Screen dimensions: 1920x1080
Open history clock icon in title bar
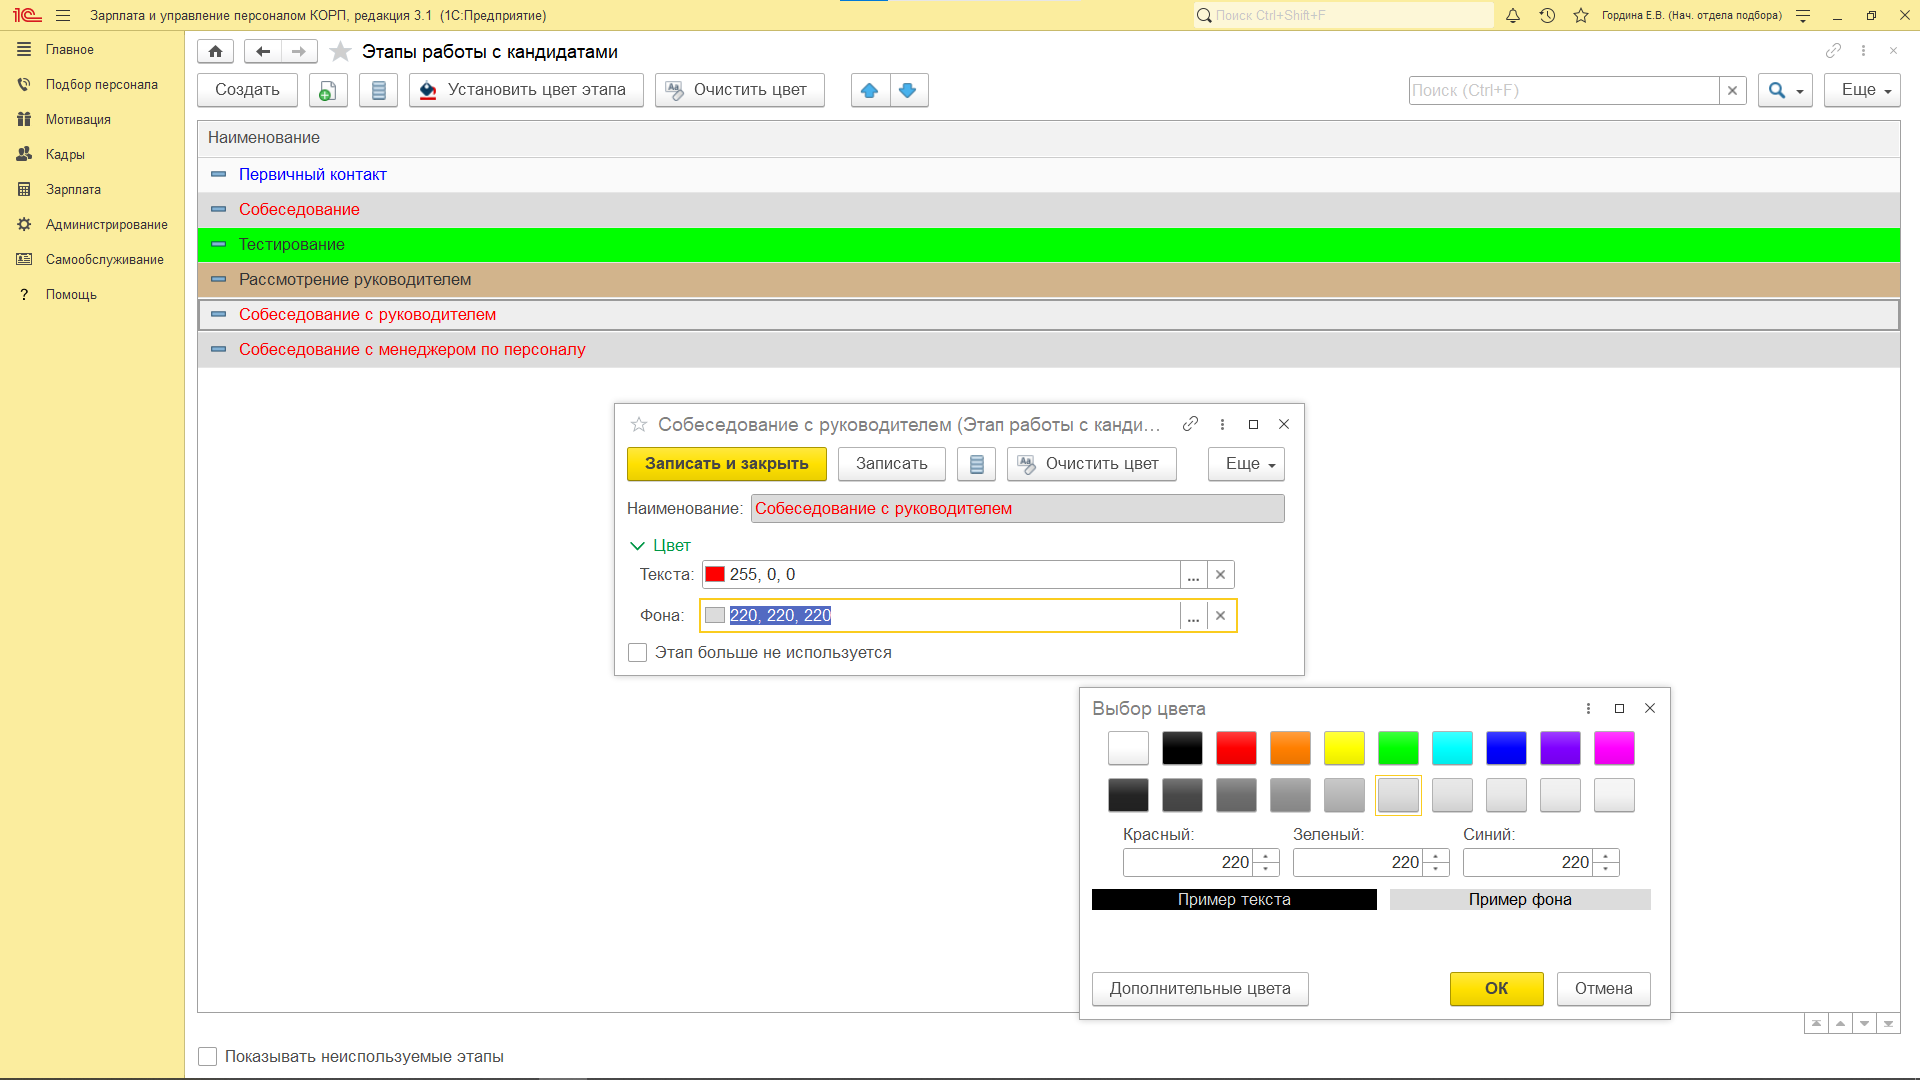[1547, 15]
